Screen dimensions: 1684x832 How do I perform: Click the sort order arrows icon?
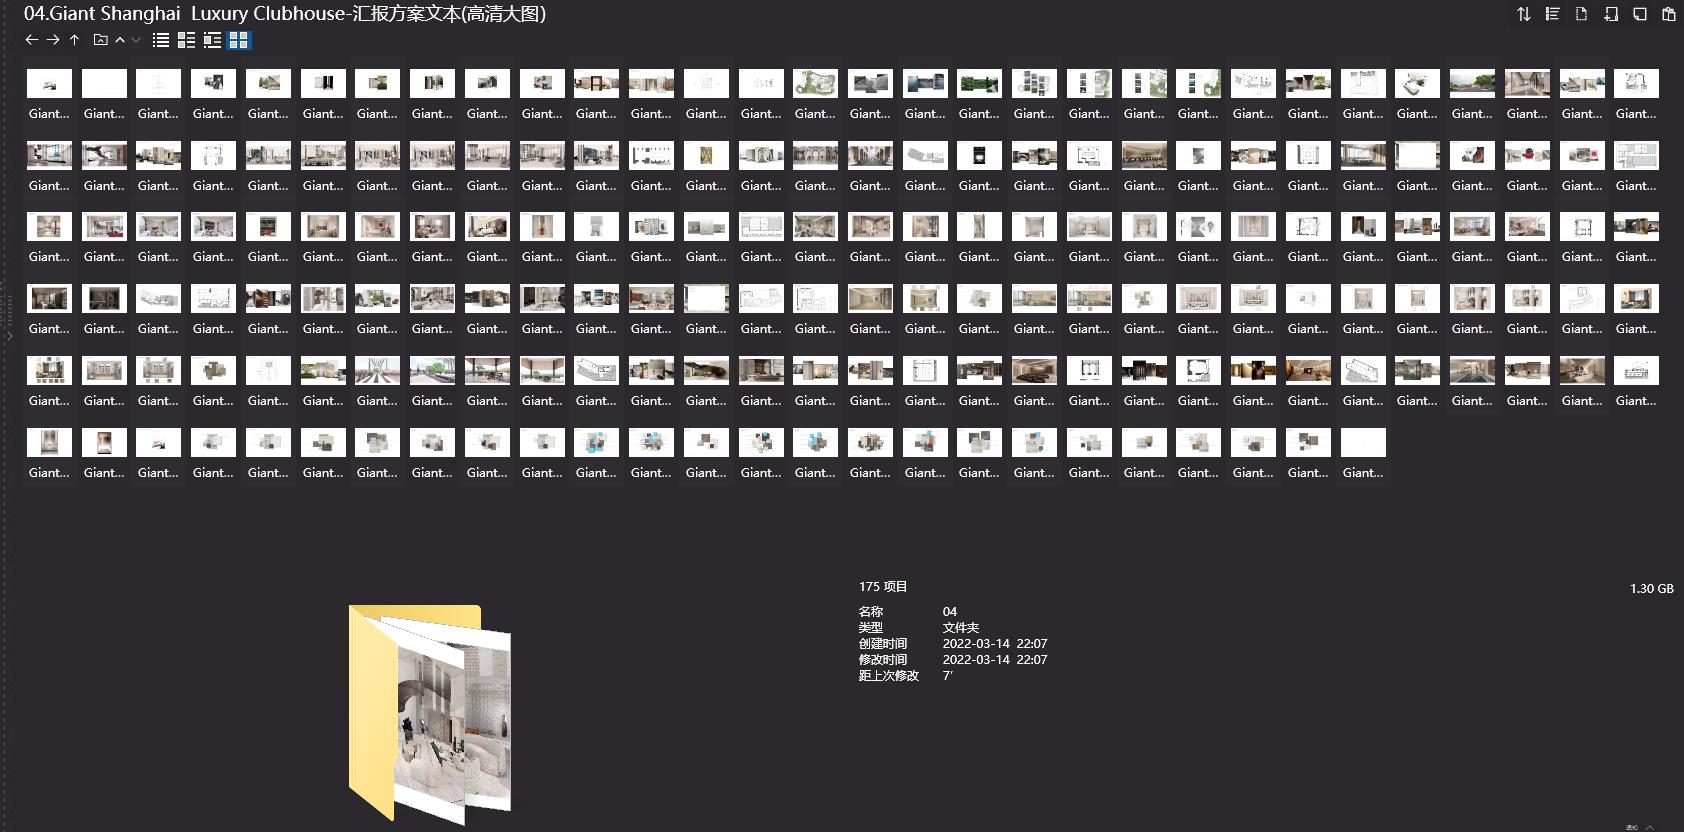pyautogui.click(x=1523, y=14)
